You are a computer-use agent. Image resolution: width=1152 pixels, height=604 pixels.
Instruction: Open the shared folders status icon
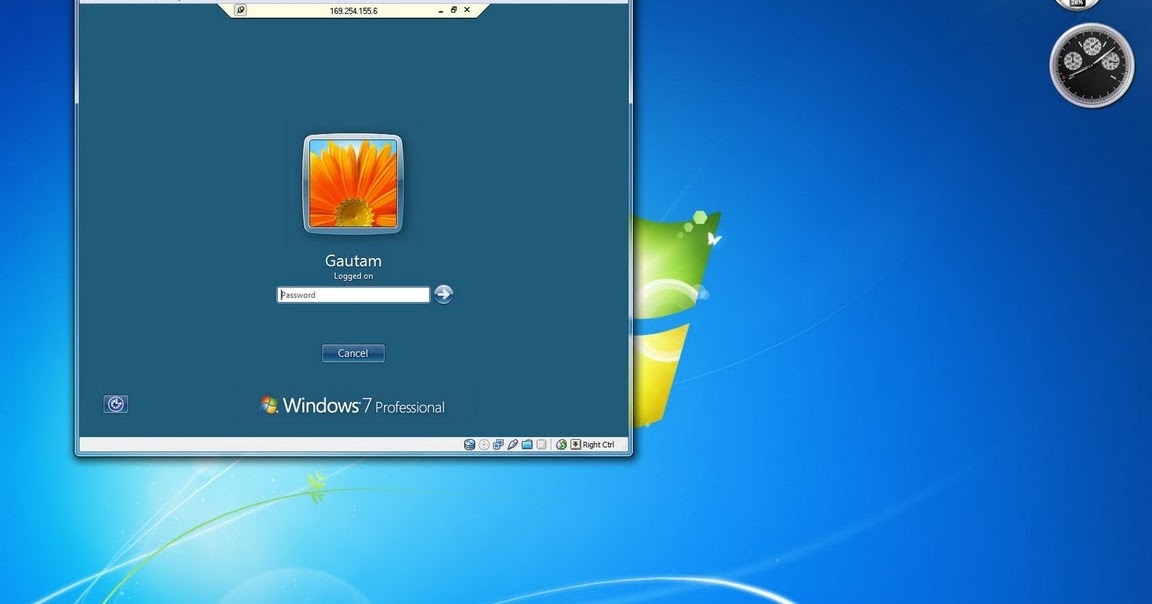click(x=527, y=445)
